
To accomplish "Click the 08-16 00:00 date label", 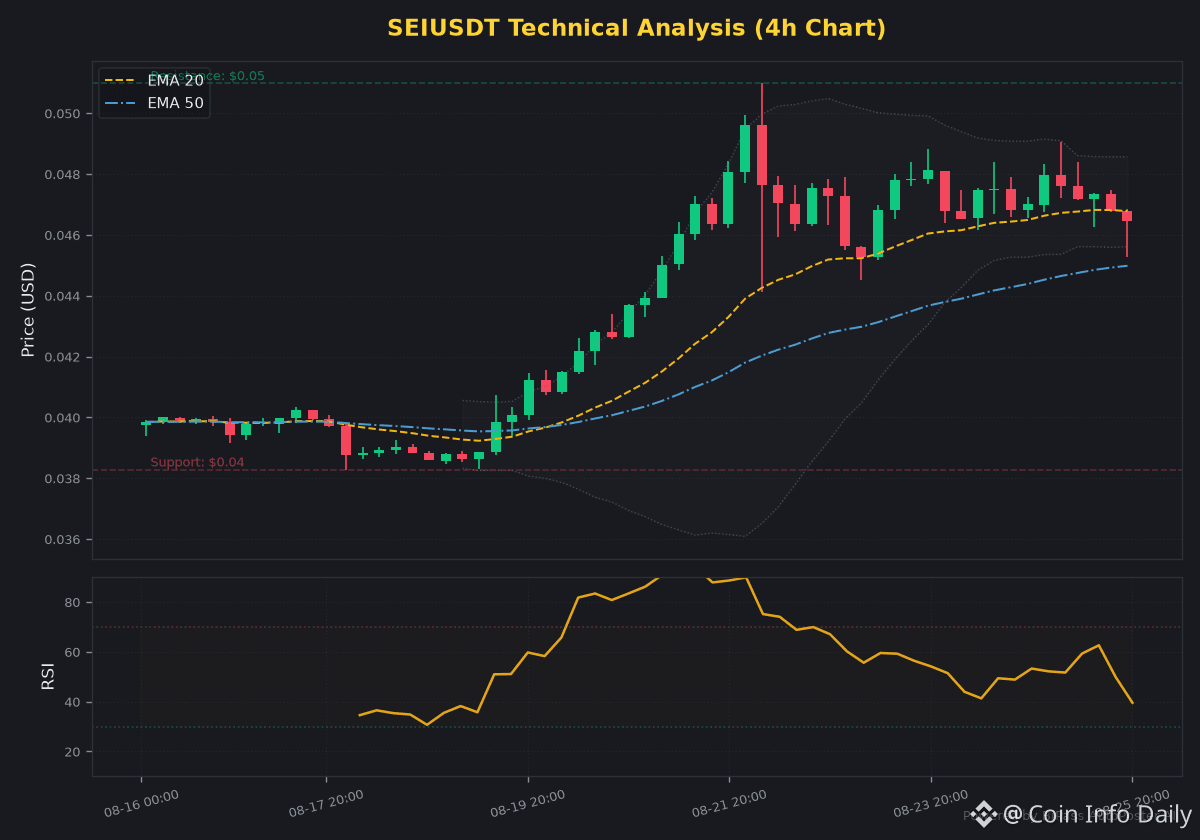I will [x=141, y=804].
